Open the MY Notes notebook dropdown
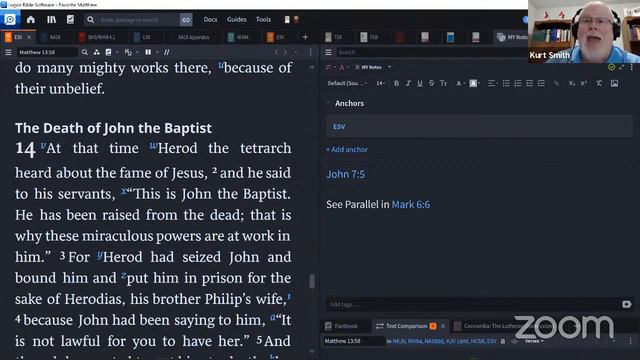 click(x=373, y=67)
